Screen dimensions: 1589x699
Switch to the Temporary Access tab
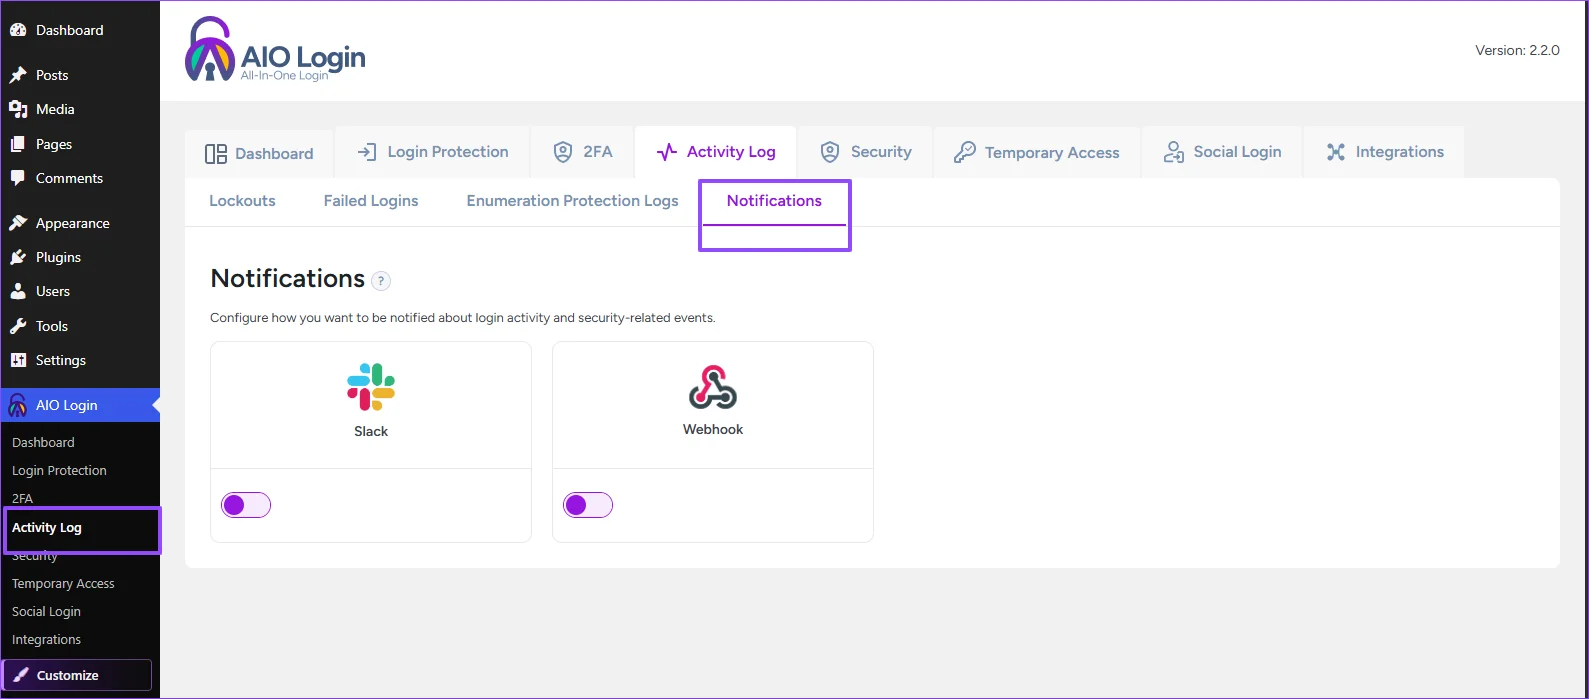(1037, 152)
